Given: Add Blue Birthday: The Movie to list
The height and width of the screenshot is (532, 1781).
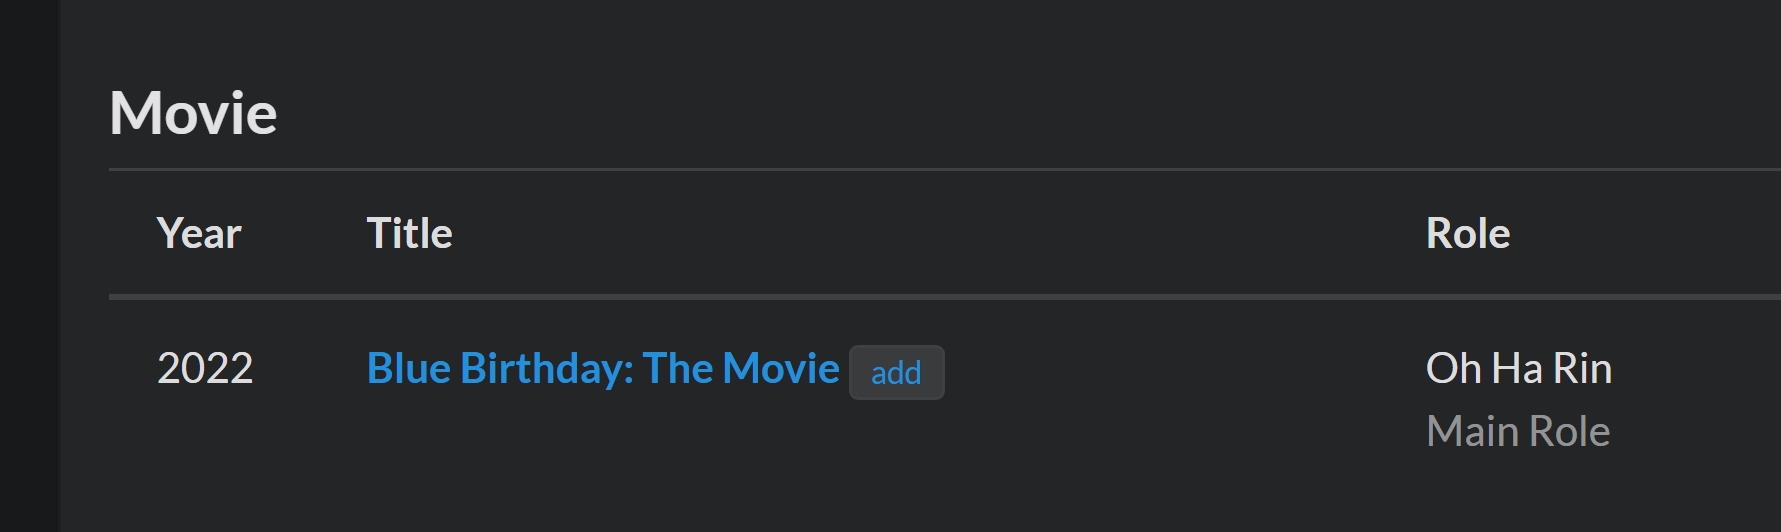Looking at the screenshot, I should tap(896, 373).
